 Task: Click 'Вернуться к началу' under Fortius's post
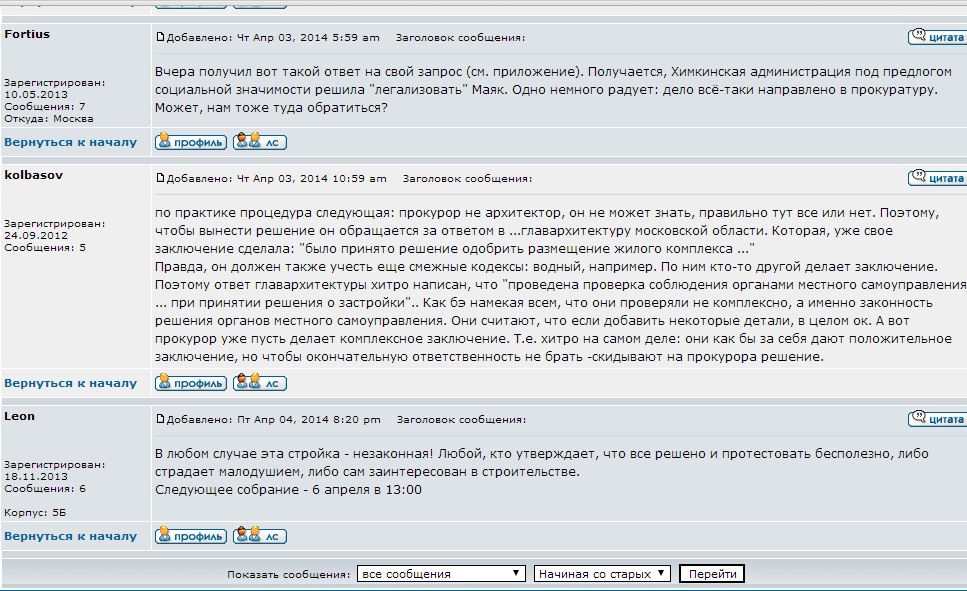pyautogui.click(x=70, y=142)
